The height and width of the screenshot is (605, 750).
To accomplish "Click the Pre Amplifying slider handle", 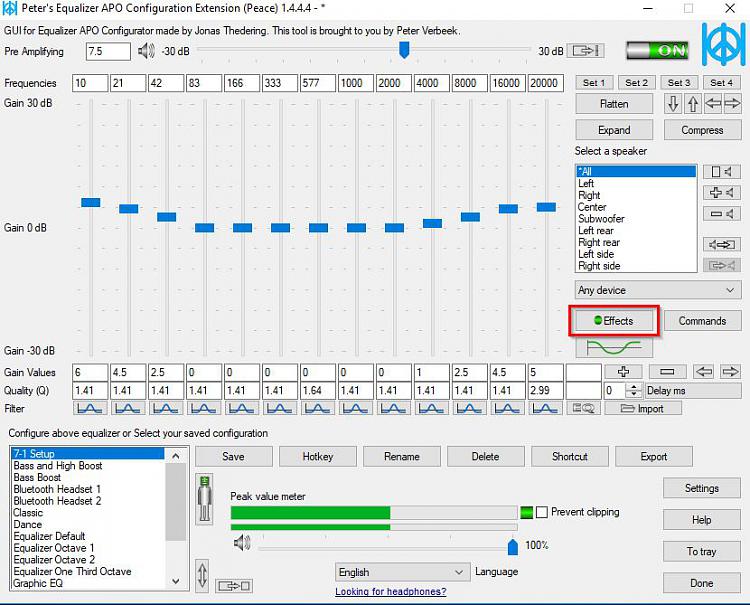I will pos(404,50).
